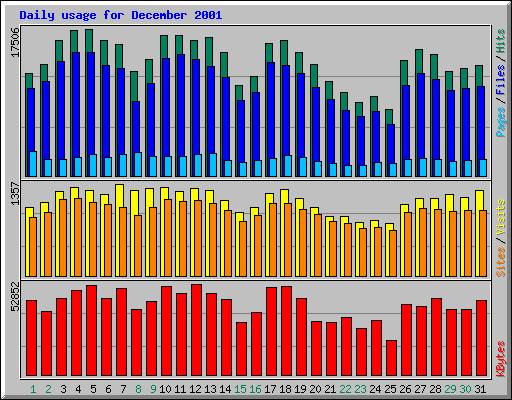Click day label 13 on the axis
The width and height of the screenshot is (512, 400).
pos(210,389)
